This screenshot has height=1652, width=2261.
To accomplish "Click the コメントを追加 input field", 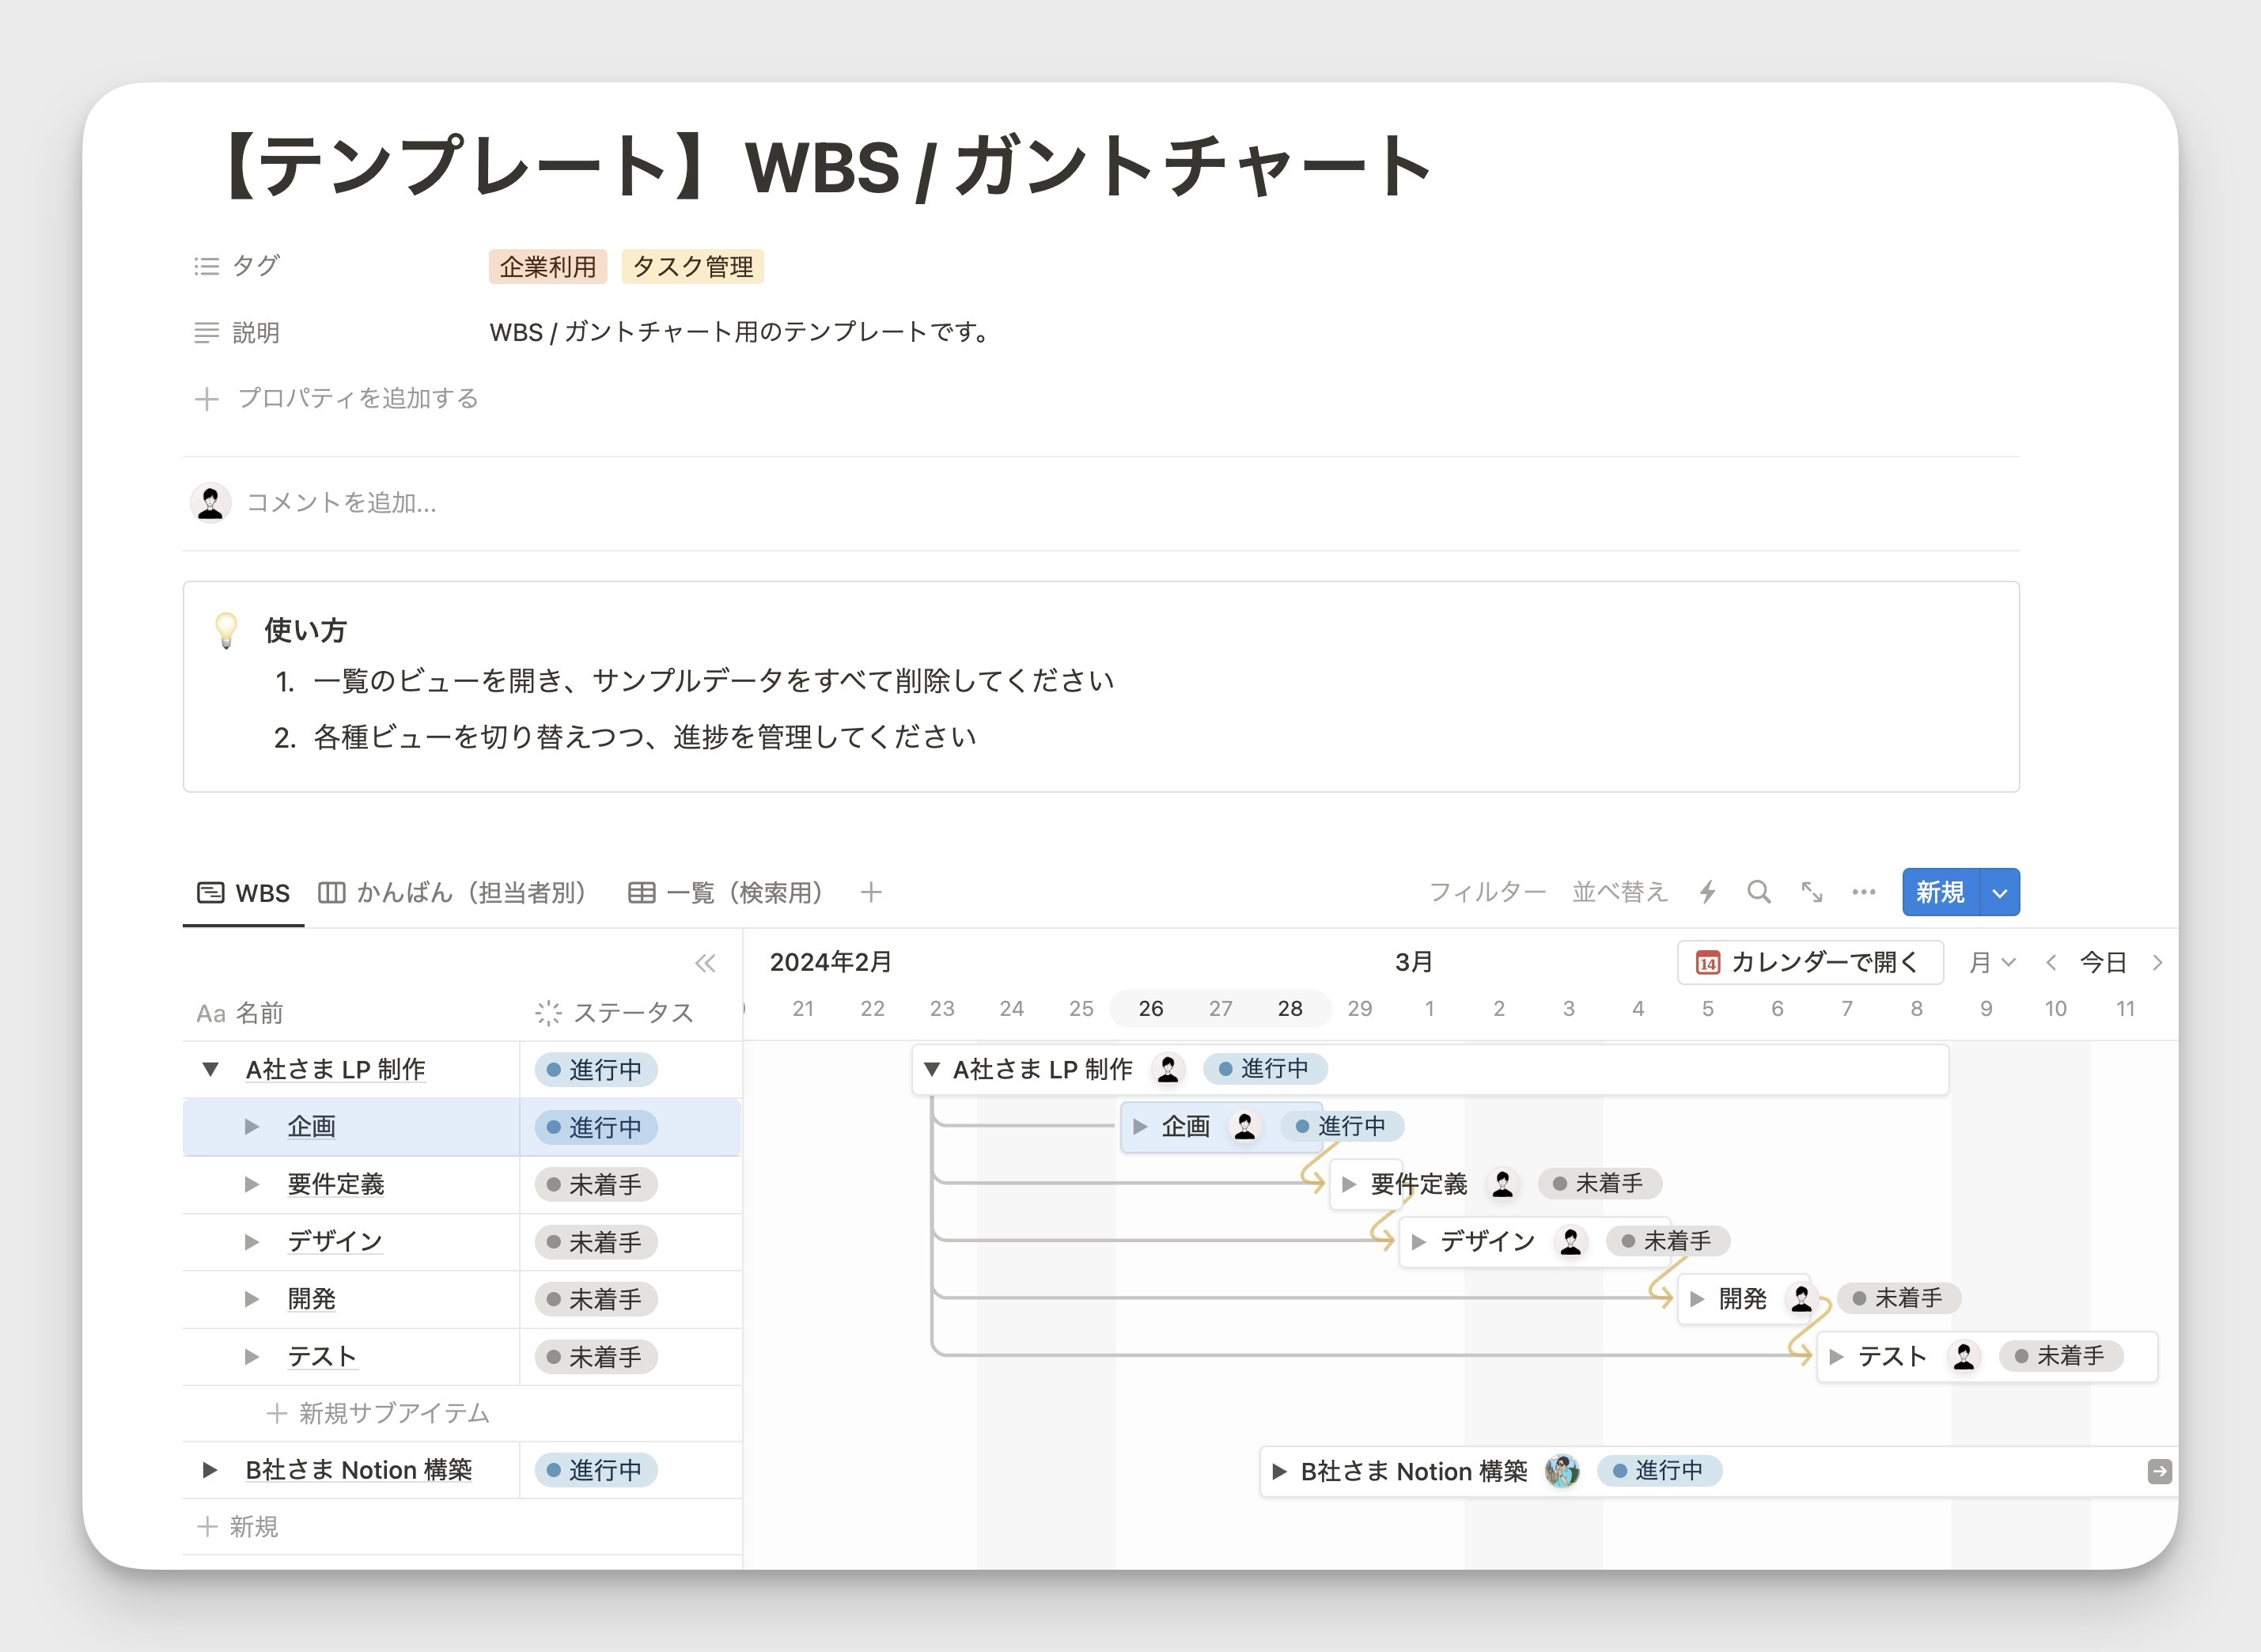I will tap(342, 502).
